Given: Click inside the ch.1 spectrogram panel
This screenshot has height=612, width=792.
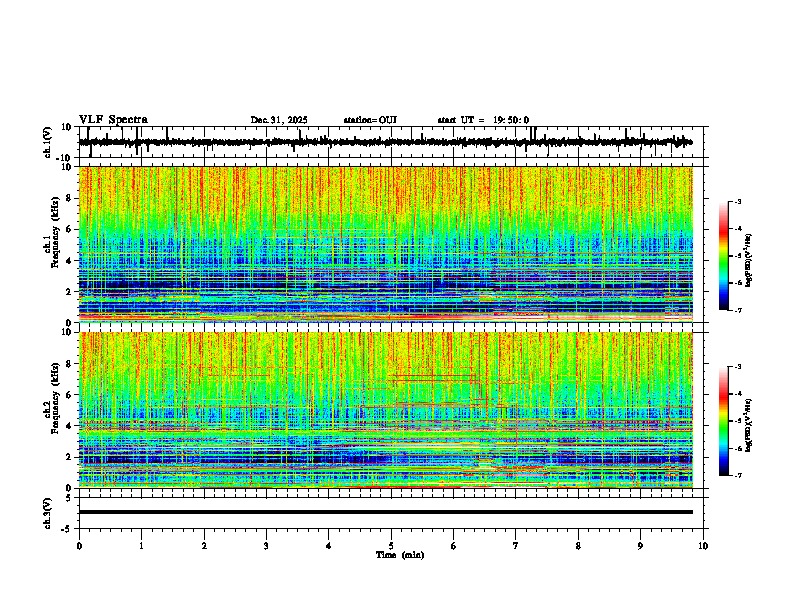Looking at the screenshot, I should [386, 244].
